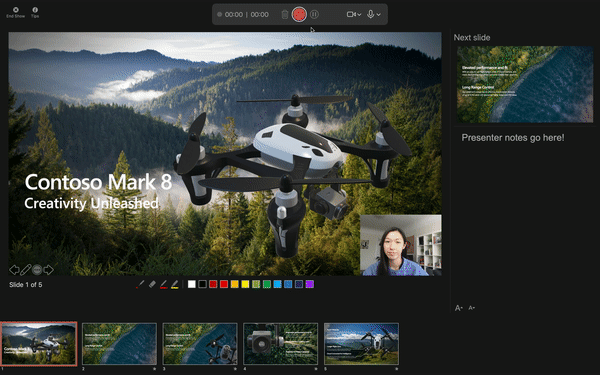
Task: Choose the orange ink color
Action: pos(235,284)
